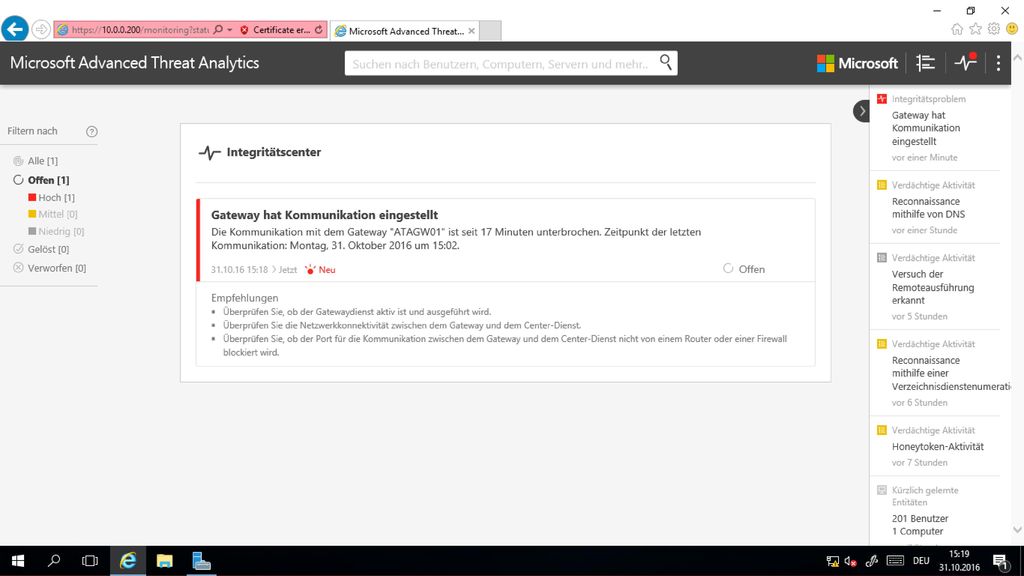Open the Windows Start menu
This screenshot has width=1024, height=576.
coord(18,561)
